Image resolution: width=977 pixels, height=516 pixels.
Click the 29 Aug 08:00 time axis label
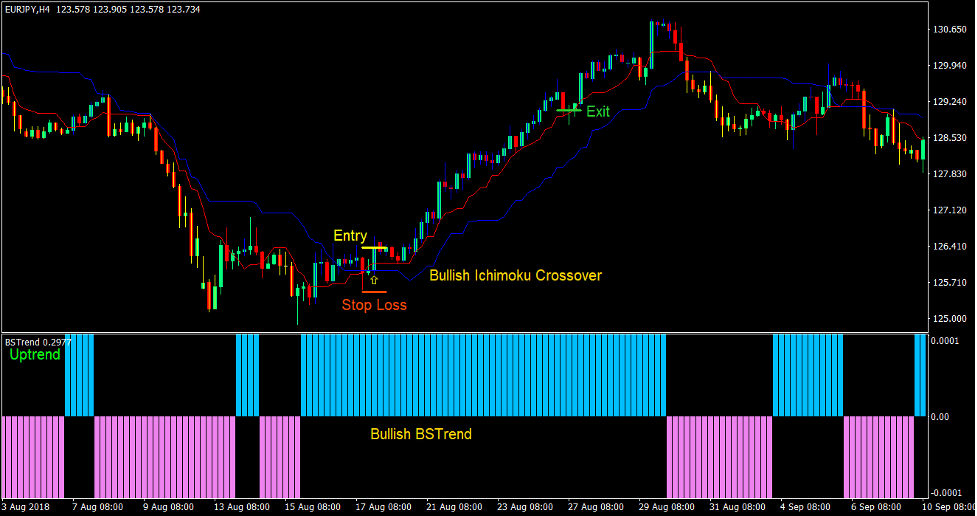click(668, 506)
